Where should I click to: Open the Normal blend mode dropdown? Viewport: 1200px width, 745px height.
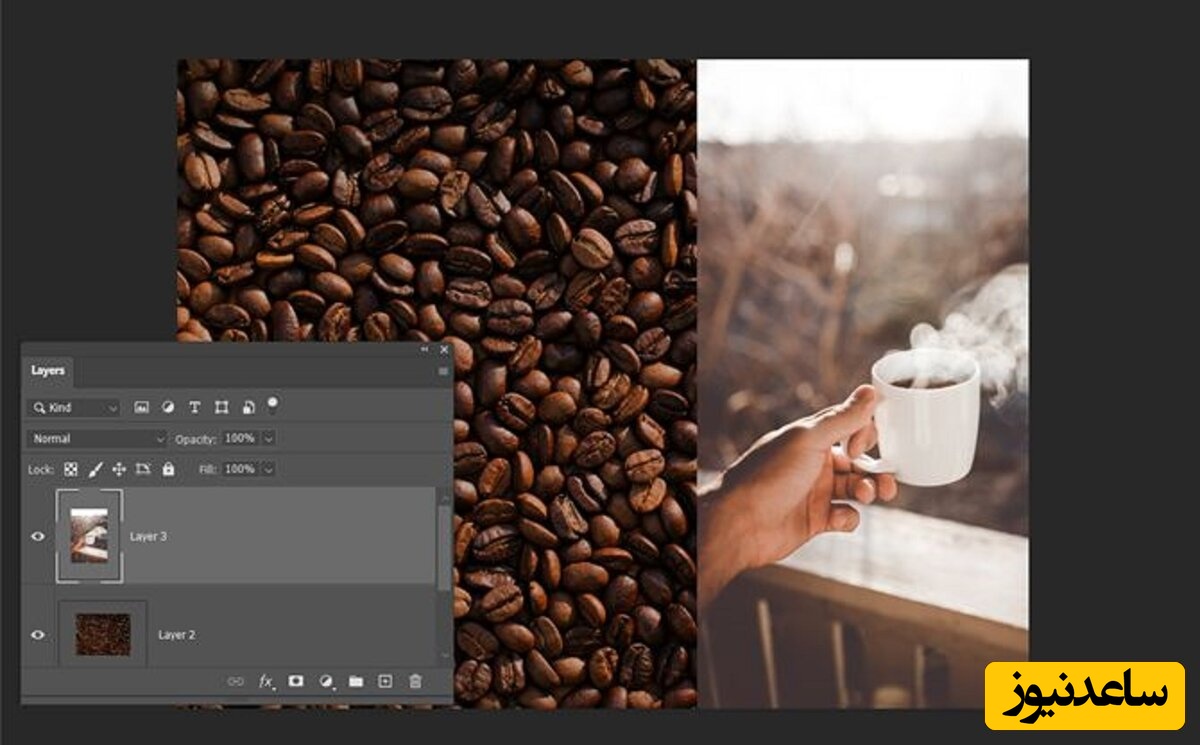pyautogui.click(x=97, y=438)
